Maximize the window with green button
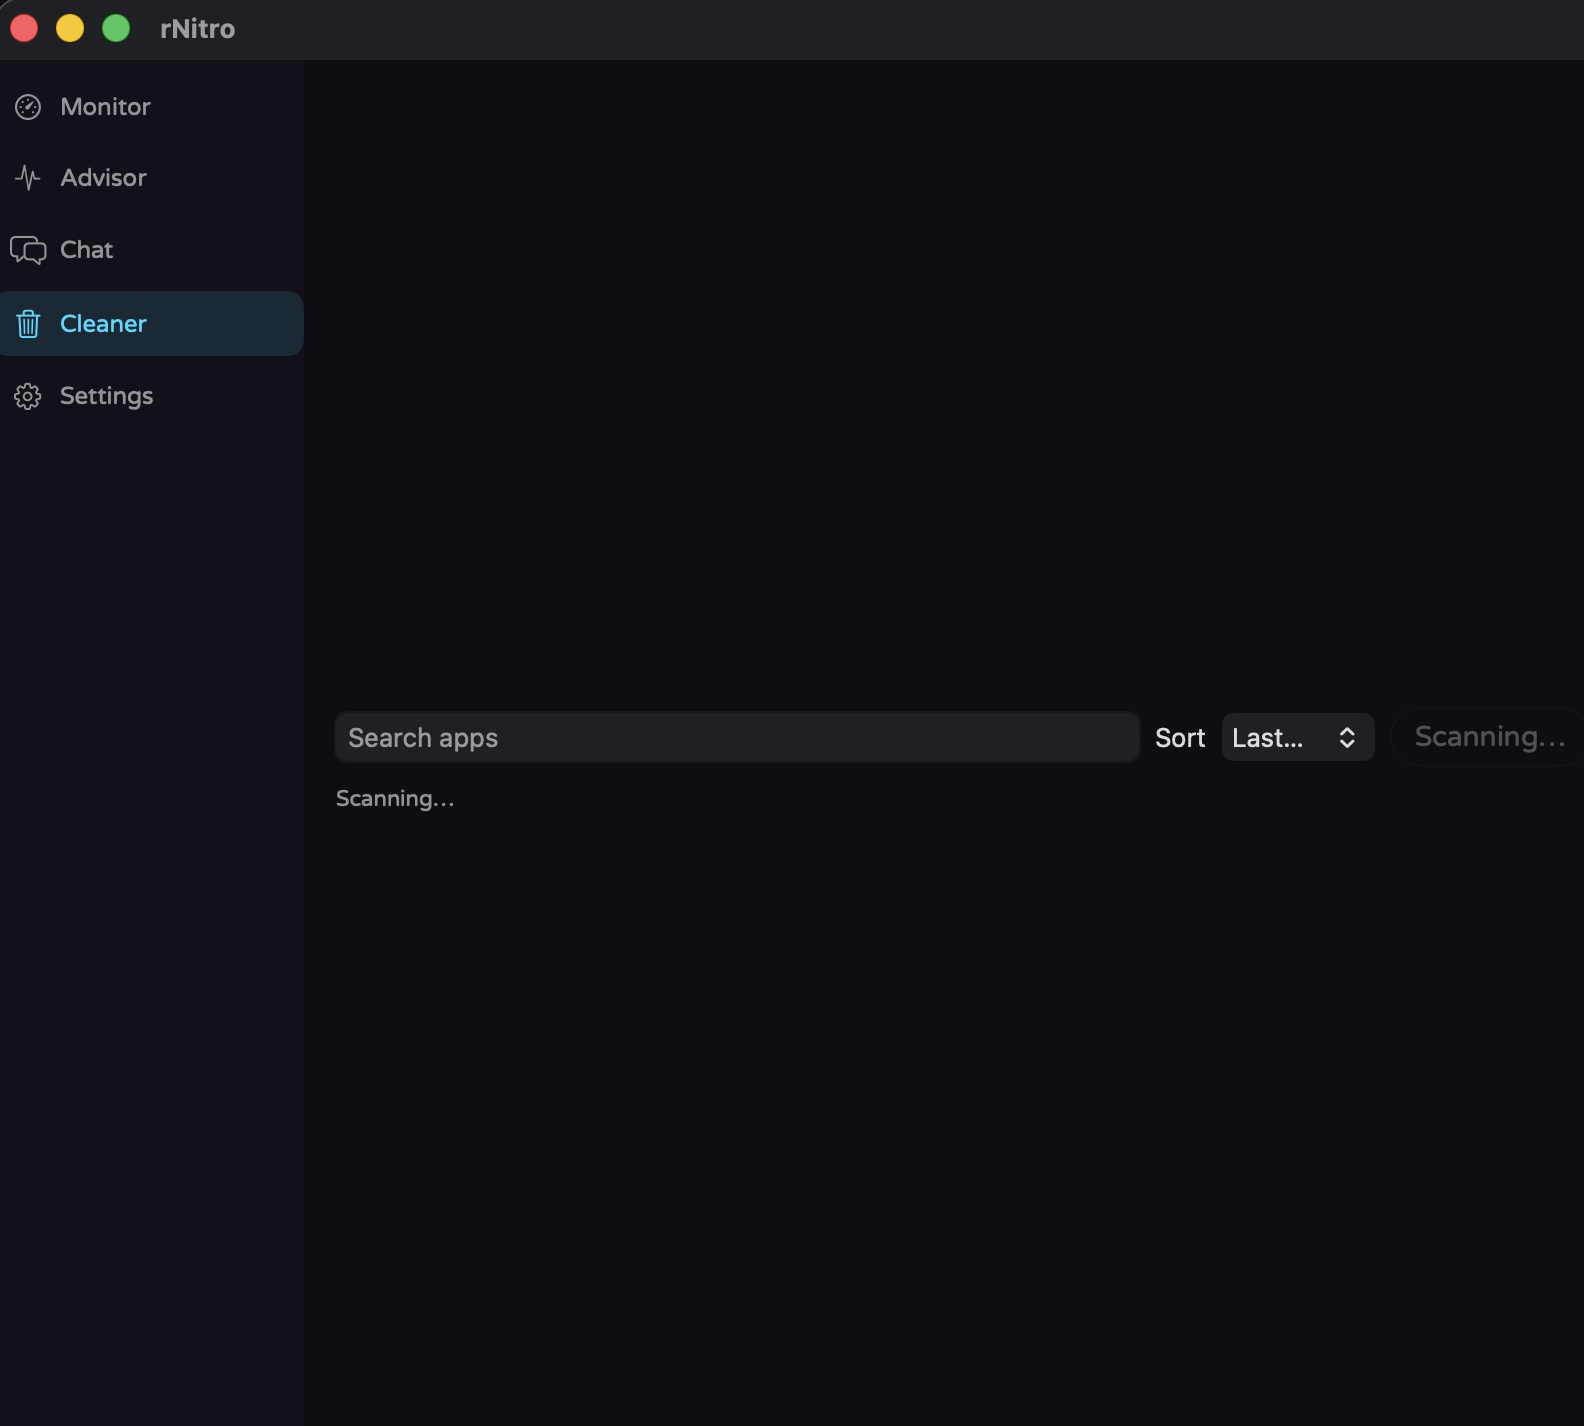1584x1426 pixels. (116, 28)
